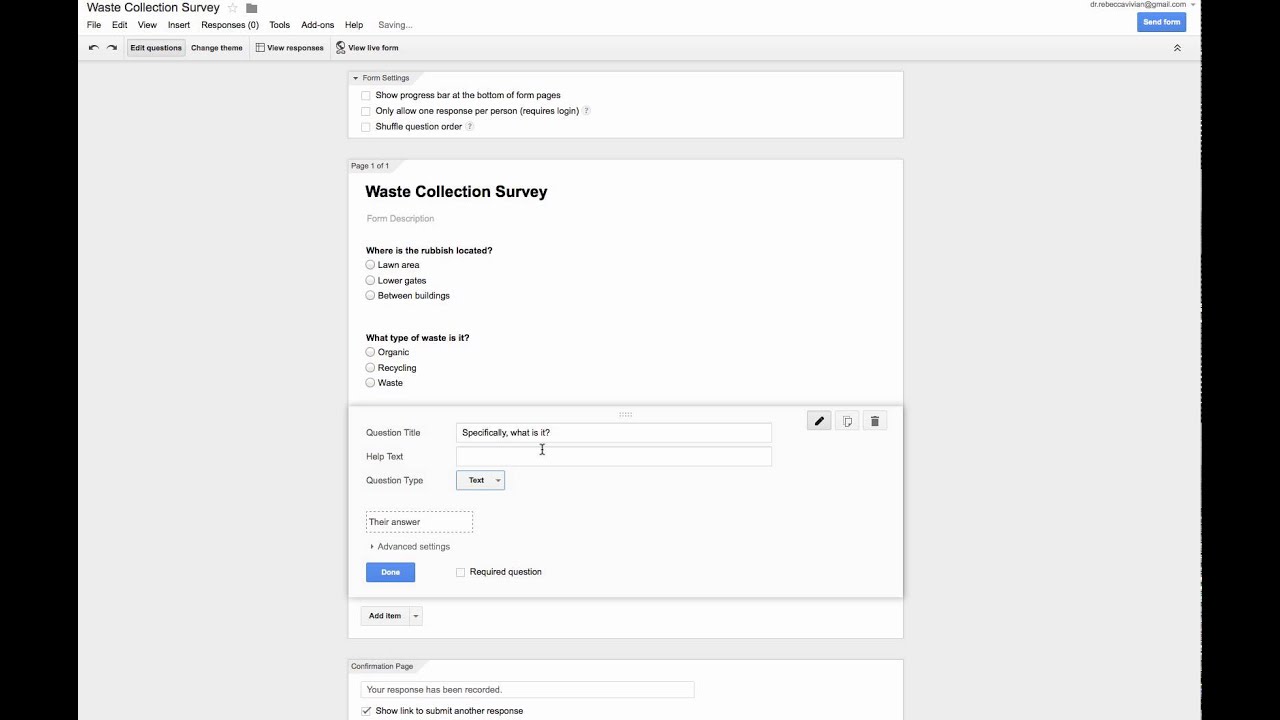Click the Waste Collection Survey form heading

456,192
